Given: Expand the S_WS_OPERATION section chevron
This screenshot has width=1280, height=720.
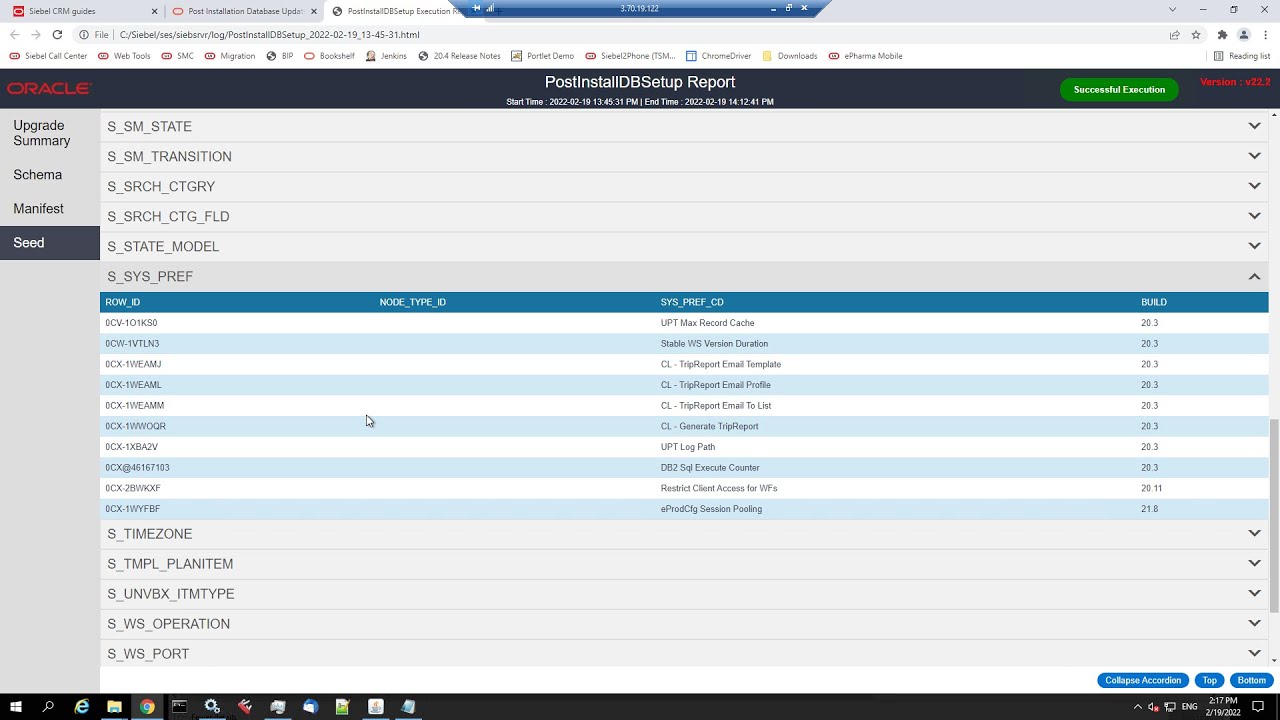Looking at the screenshot, I should pyautogui.click(x=1254, y=623).
